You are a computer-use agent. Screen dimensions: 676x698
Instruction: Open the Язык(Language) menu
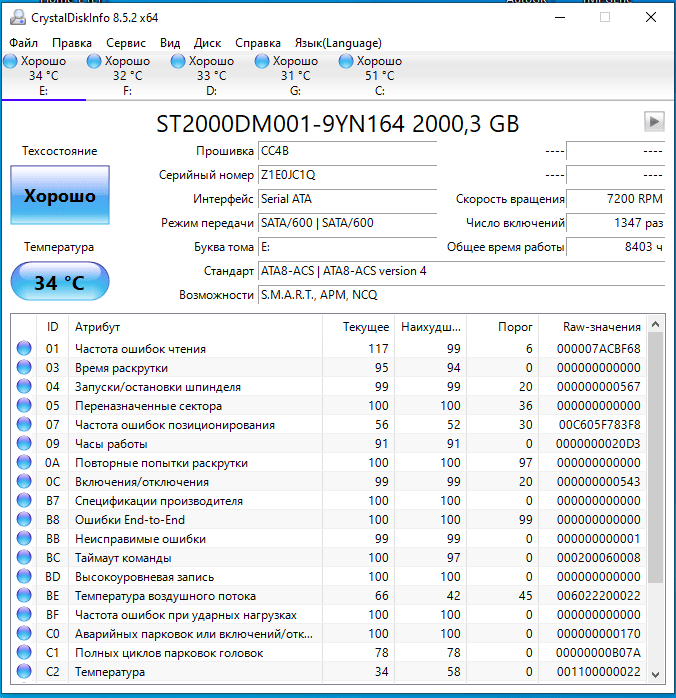(x=338, y=43)
